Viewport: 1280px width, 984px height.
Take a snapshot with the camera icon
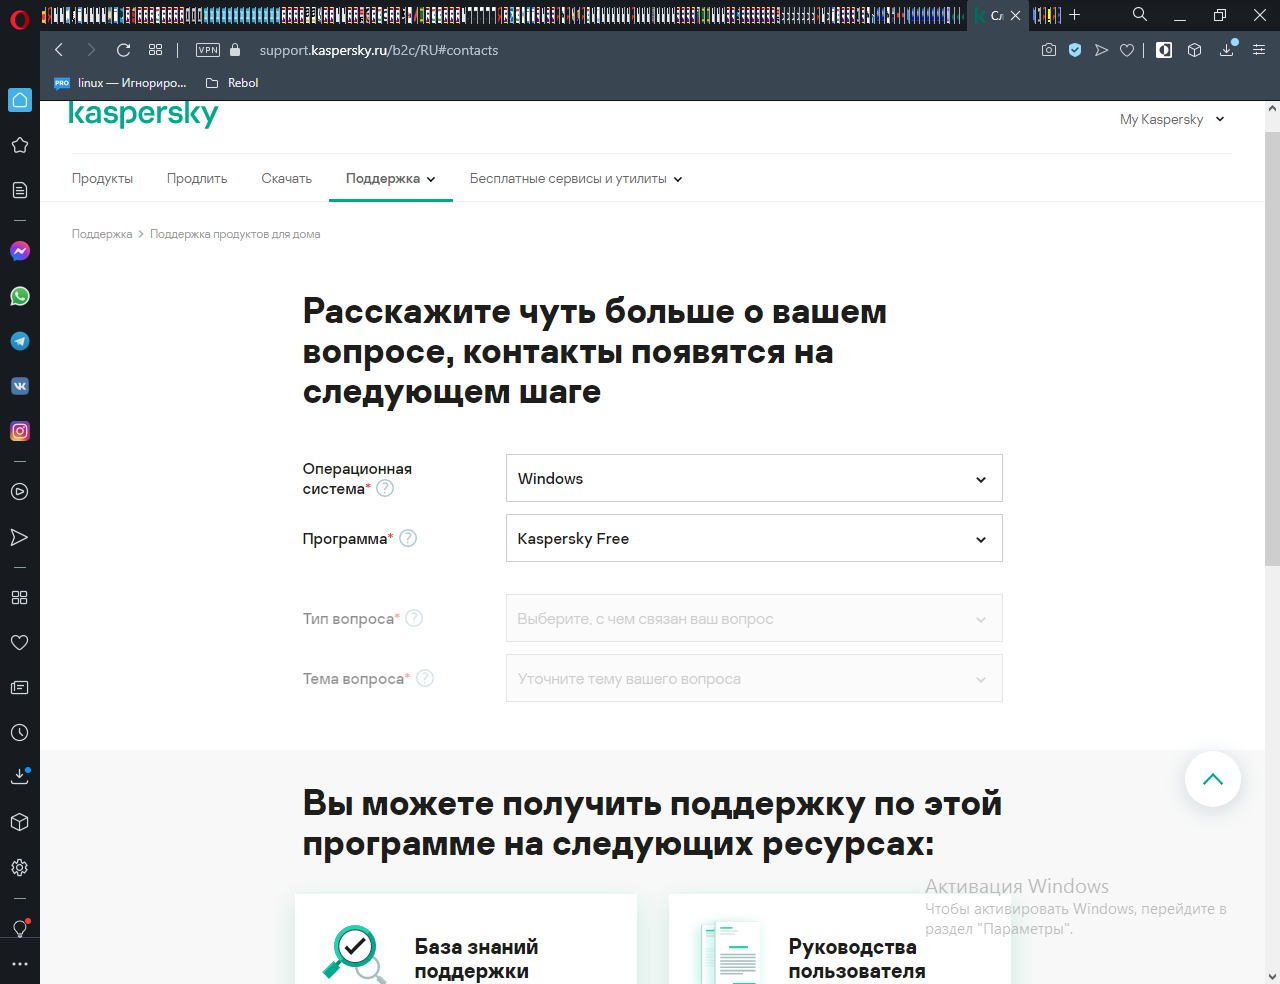pyautogui.click(x=1049, y=50)
